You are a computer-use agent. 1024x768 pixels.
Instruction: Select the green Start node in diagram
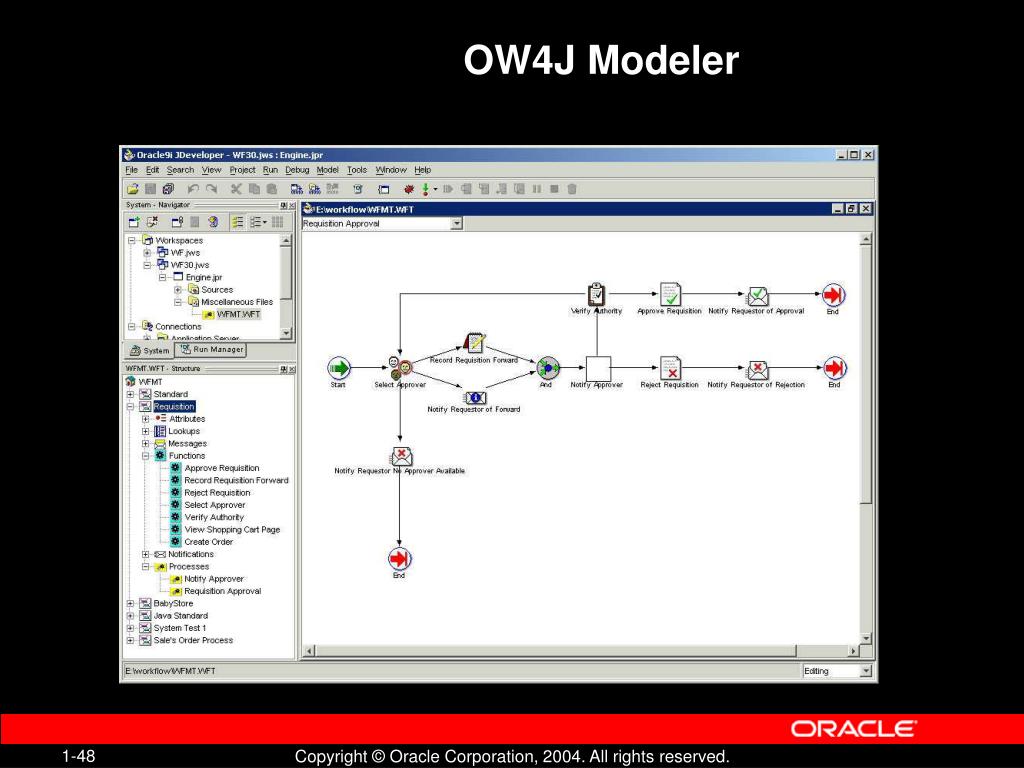[x=338, y=368]
